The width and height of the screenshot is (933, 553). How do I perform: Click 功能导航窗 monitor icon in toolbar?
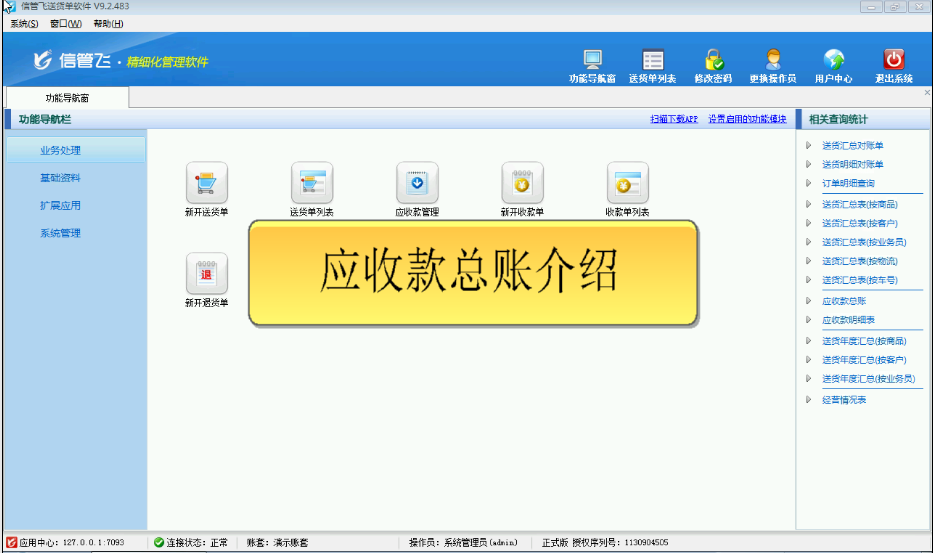(592, 61)
